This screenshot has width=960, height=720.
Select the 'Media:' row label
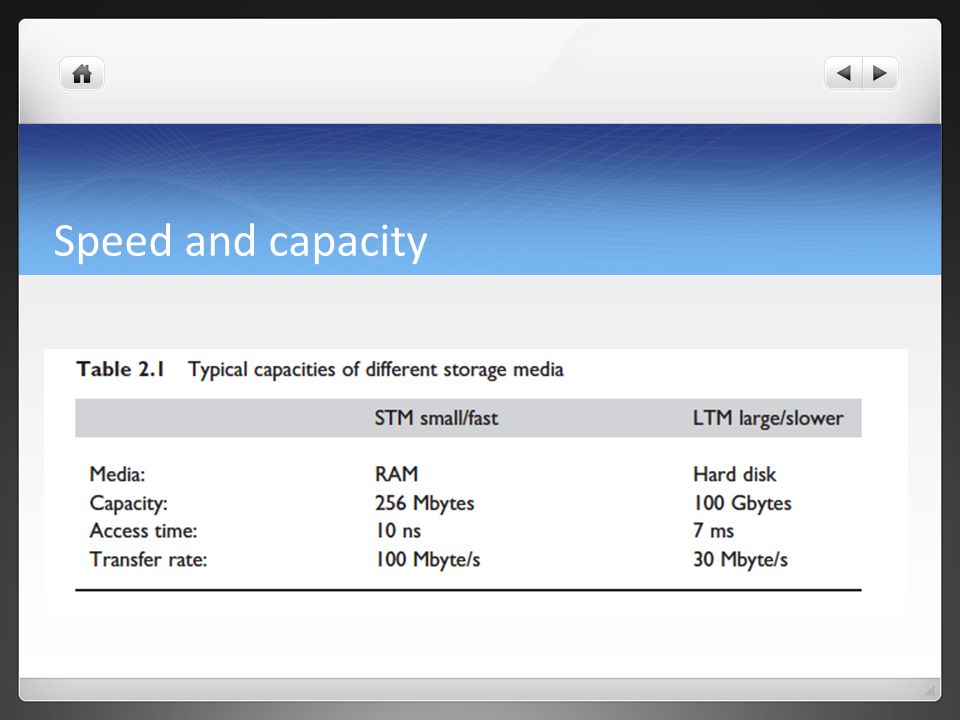(x=118, y=474)
